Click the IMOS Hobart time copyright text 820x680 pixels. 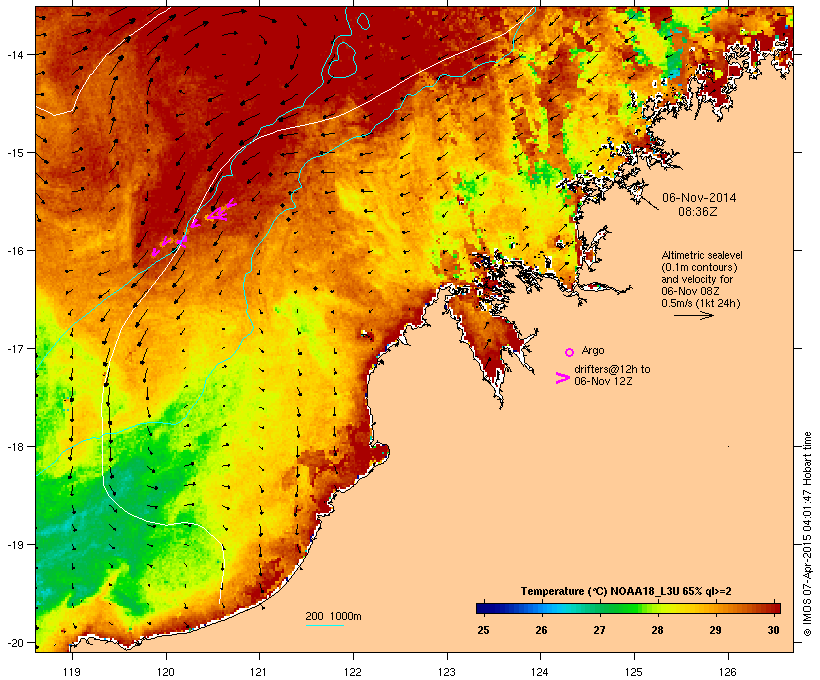(807, 534)
